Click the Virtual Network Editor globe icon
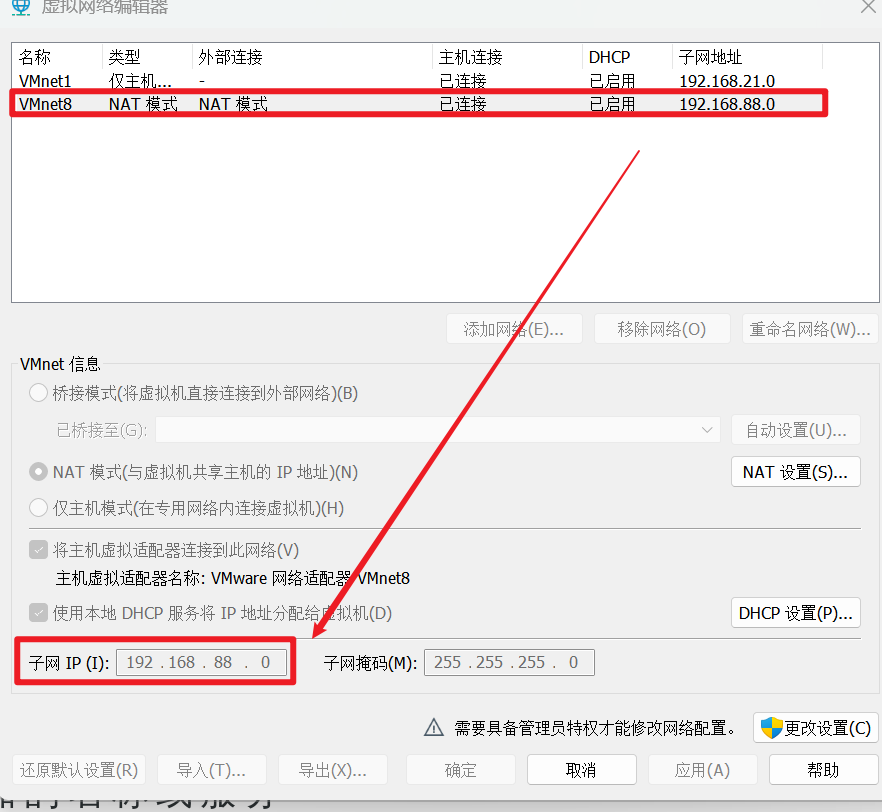The height and width of the screenshot is (812, 882). 21,7
